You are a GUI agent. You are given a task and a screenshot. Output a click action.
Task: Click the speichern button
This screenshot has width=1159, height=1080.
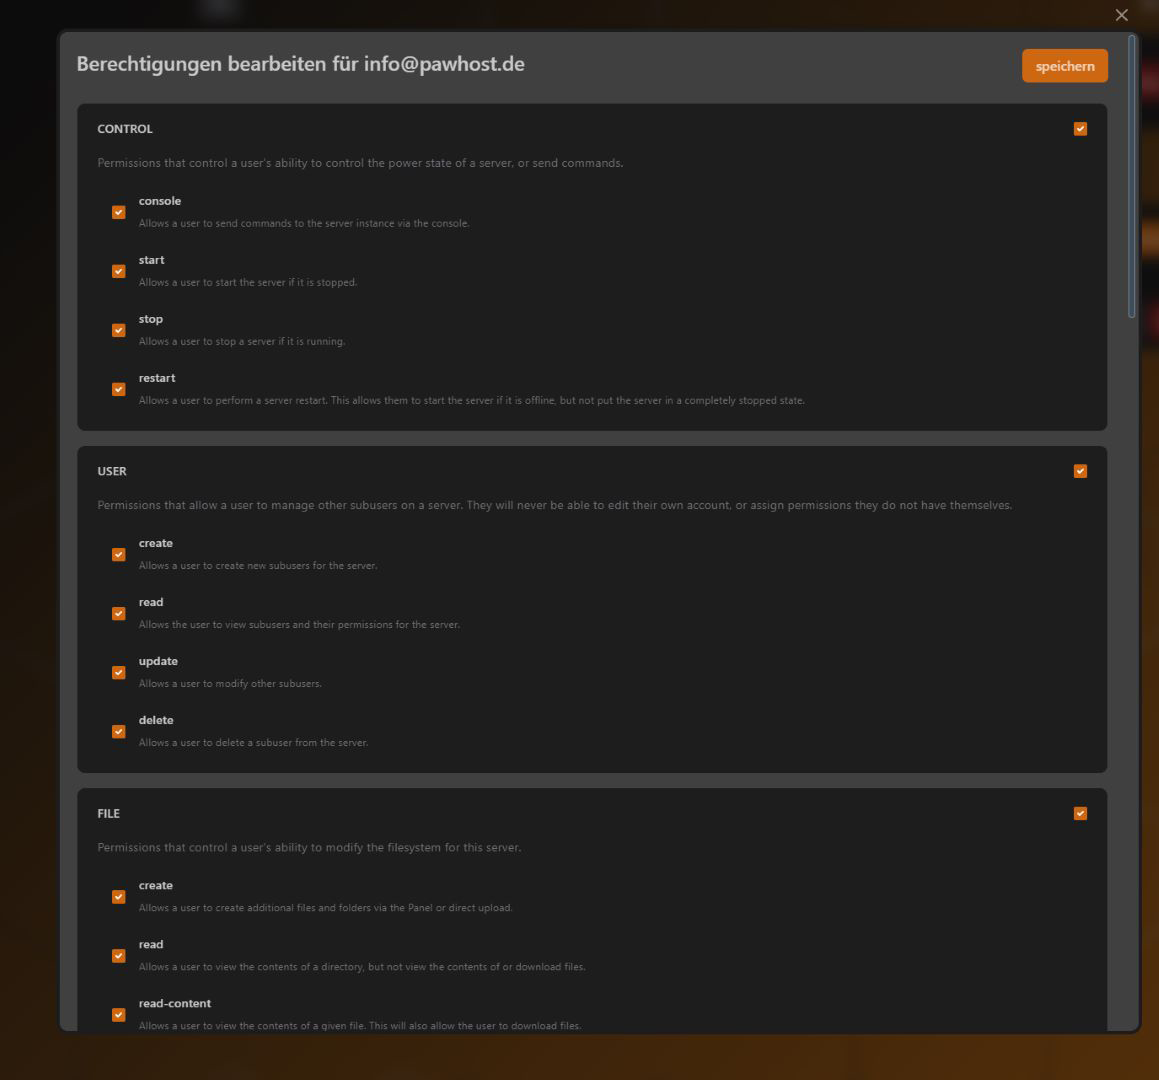coord(1064,66)
